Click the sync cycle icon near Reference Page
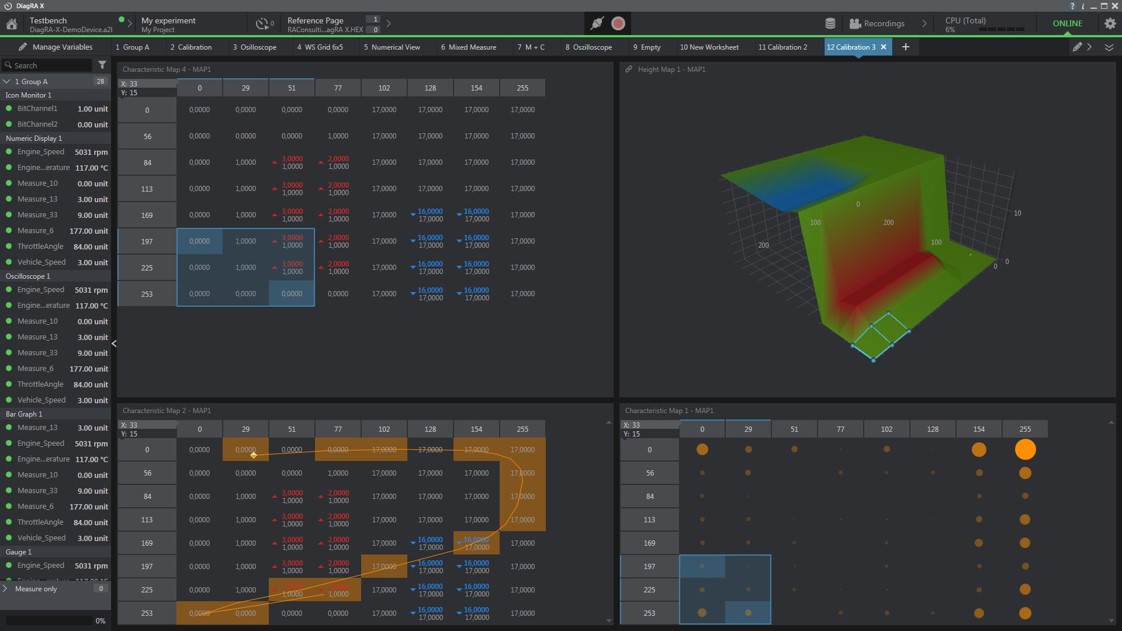This screenshot has height=631, width=1122. (262, 24)
